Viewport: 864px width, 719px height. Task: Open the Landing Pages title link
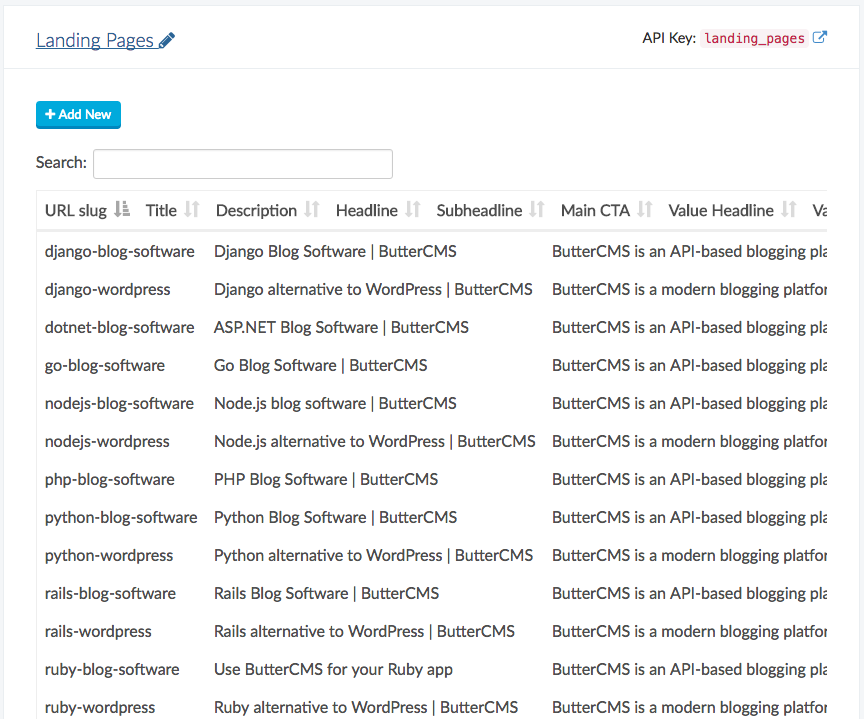tap(95, 40)
